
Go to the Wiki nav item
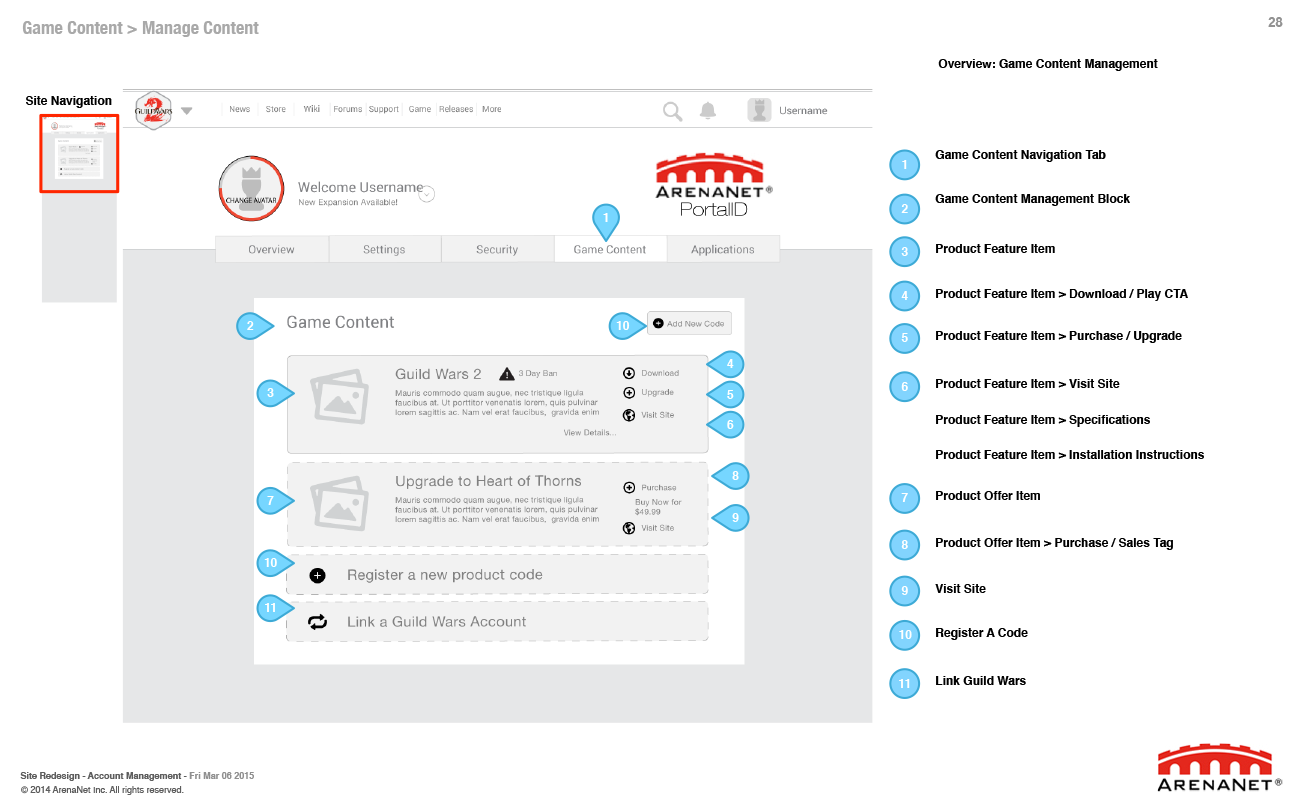[x=312, y=109]
